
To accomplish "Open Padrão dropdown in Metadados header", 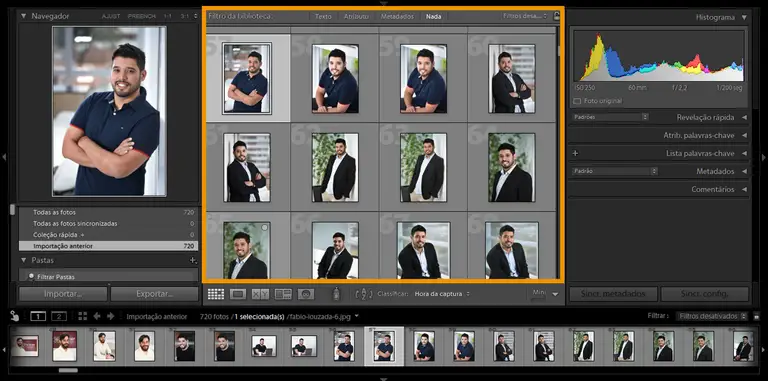I will click(x=615, y=171).
